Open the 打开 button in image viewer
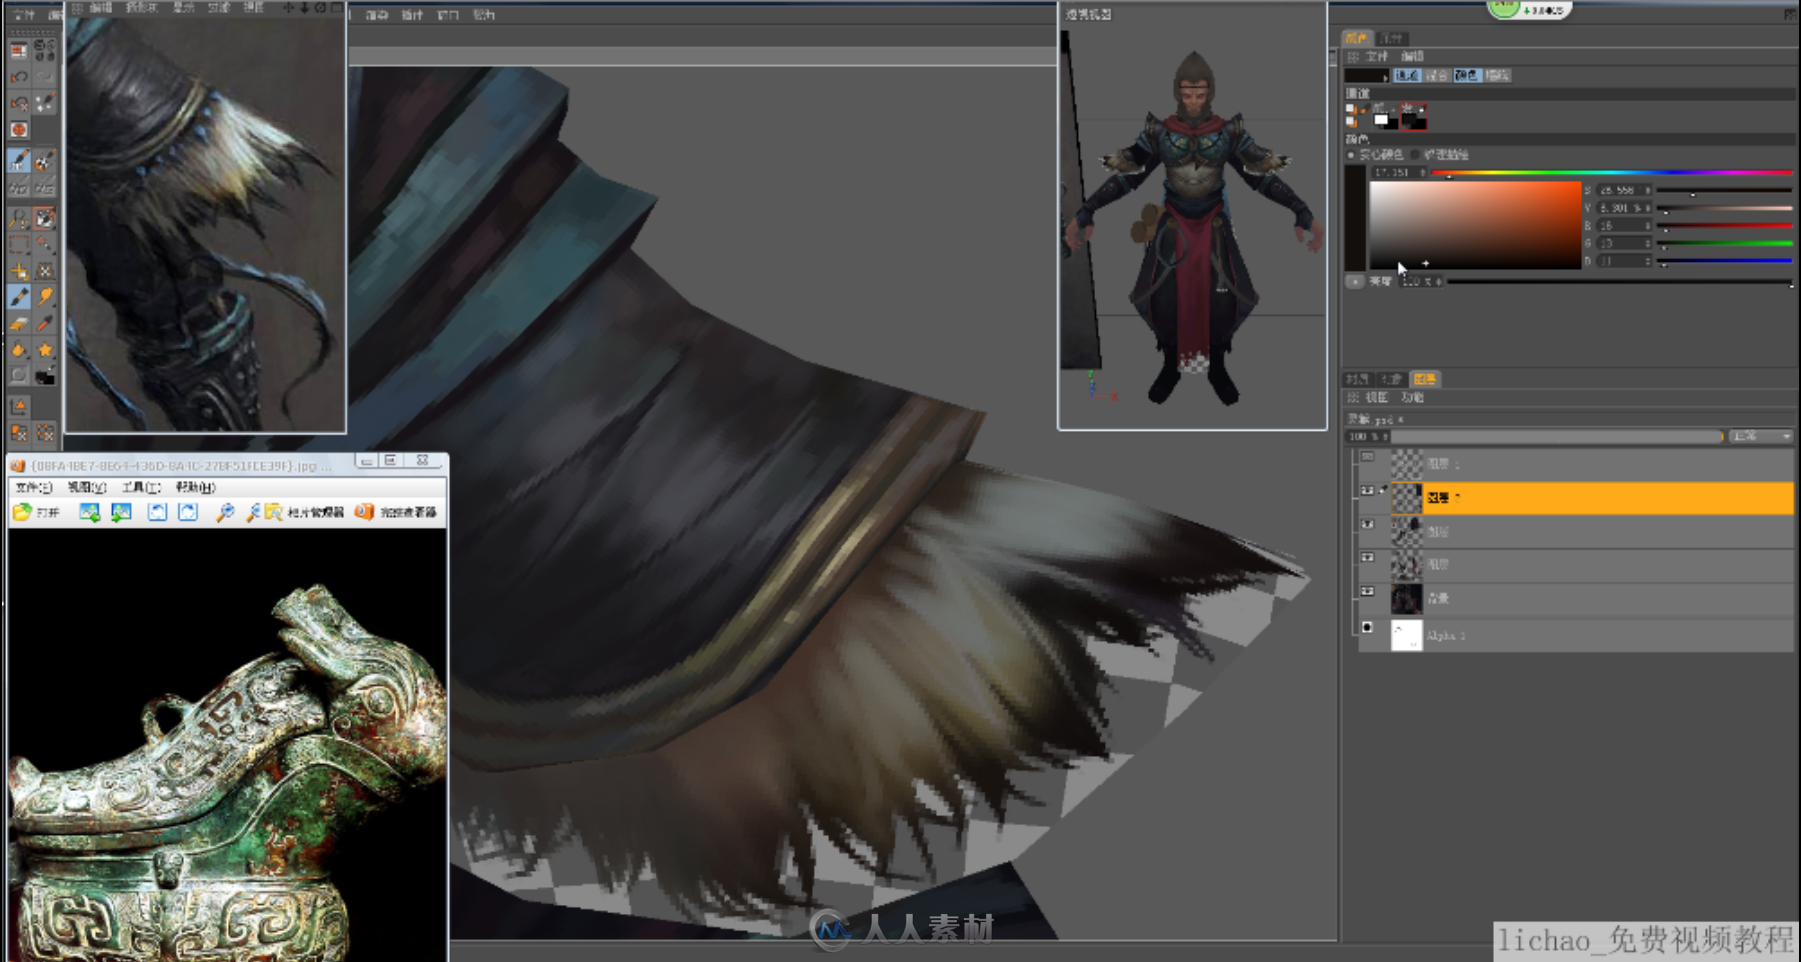Screen dimensions: 1801x962 tap(37, 512)
